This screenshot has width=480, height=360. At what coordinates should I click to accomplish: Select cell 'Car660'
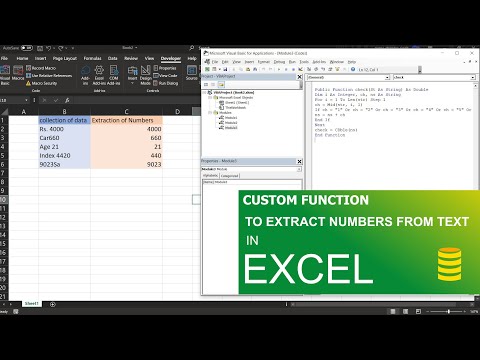point(64,138)
